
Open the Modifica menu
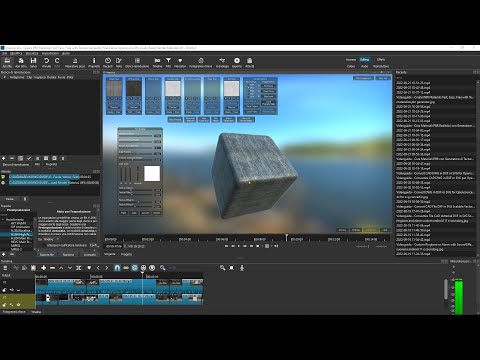pyautogui.click(x=16, y=53)
